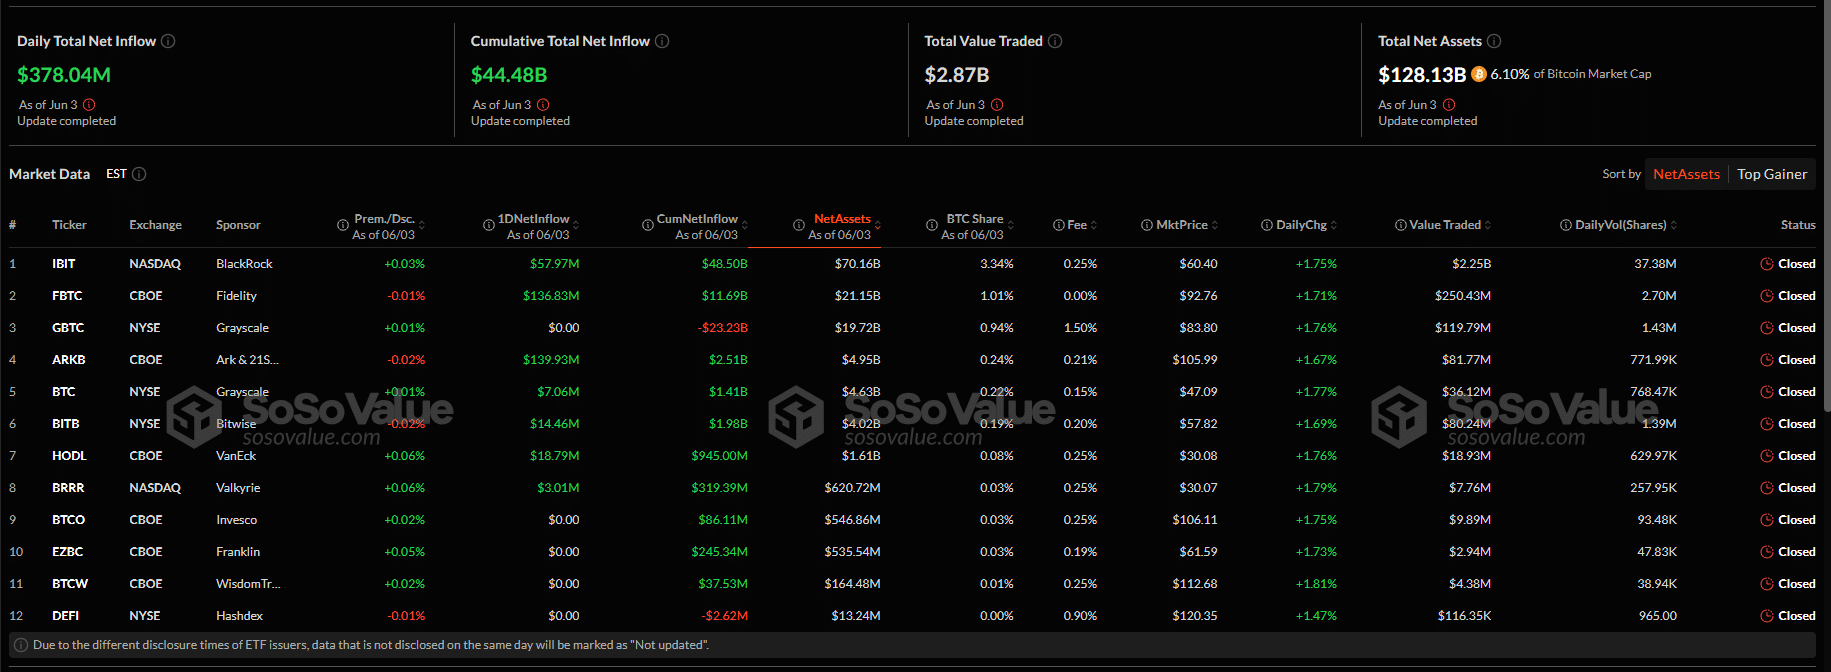This screenshot has width=1831, height=672.
Task: Sort table by Fee column arrows
Action: coord(1094,225)
